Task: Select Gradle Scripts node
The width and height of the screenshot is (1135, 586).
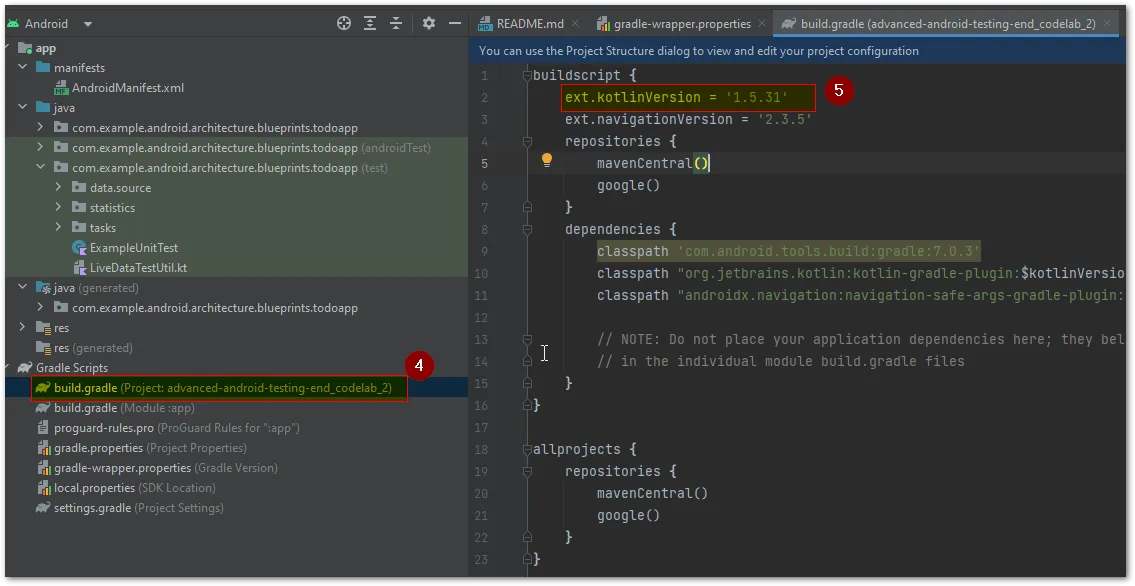Action: [72, 368]
